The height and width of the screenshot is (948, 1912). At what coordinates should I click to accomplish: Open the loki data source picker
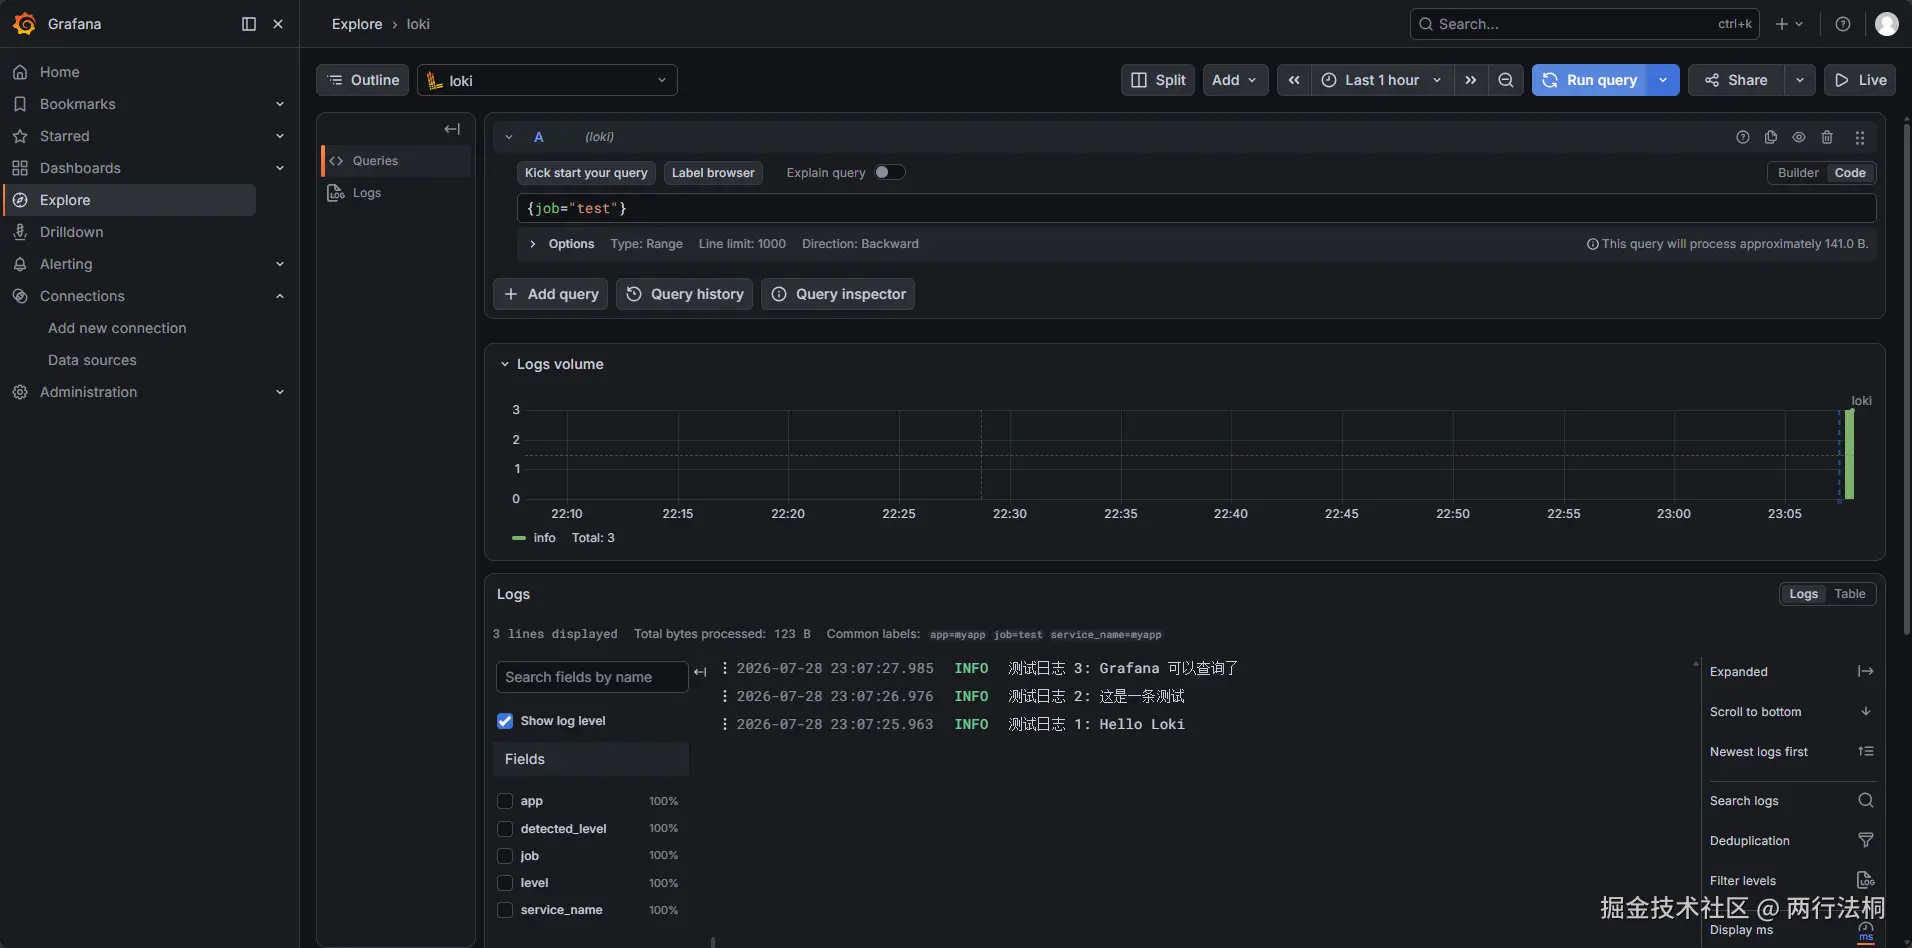tap(547, 80)
